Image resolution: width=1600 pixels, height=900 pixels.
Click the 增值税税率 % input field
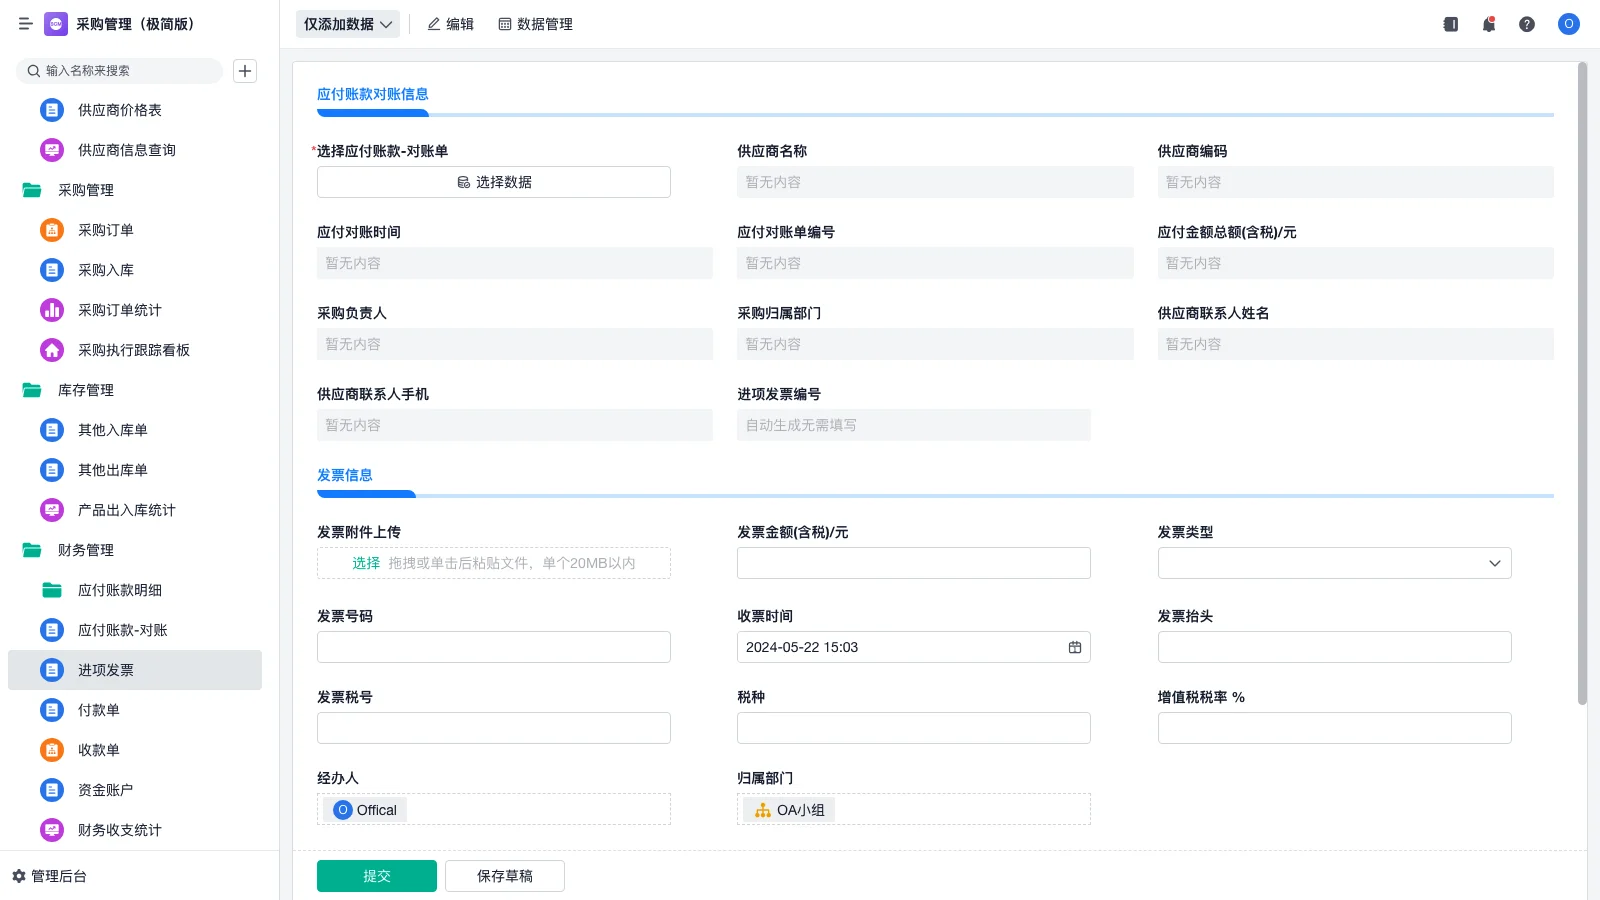point(1334,728)
